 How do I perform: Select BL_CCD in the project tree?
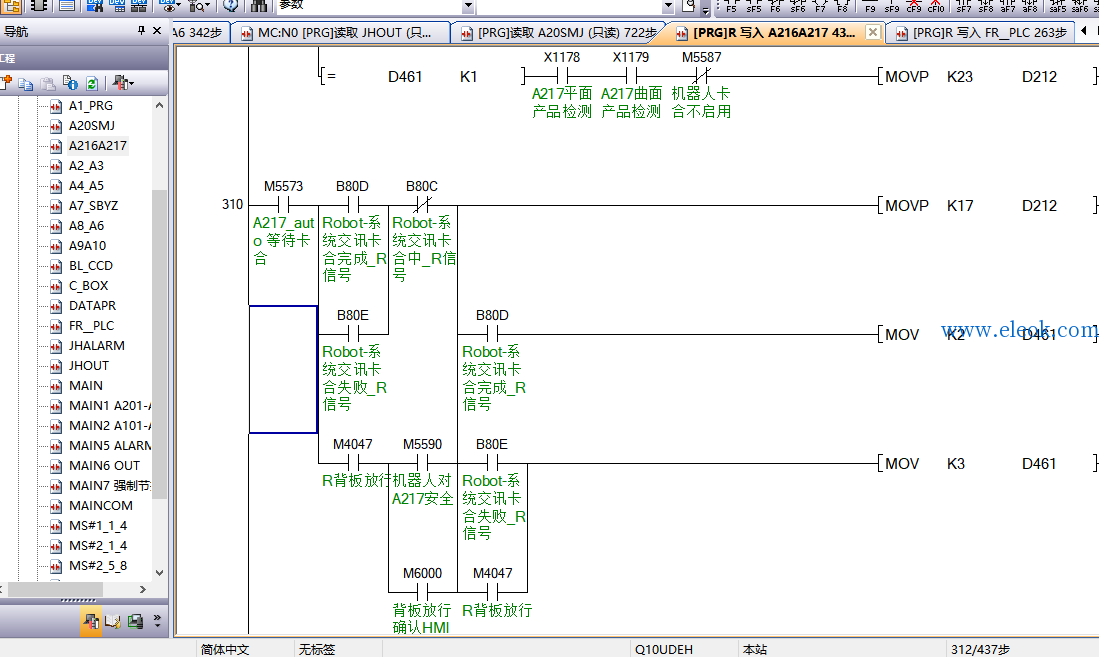[x=90, y=266]
